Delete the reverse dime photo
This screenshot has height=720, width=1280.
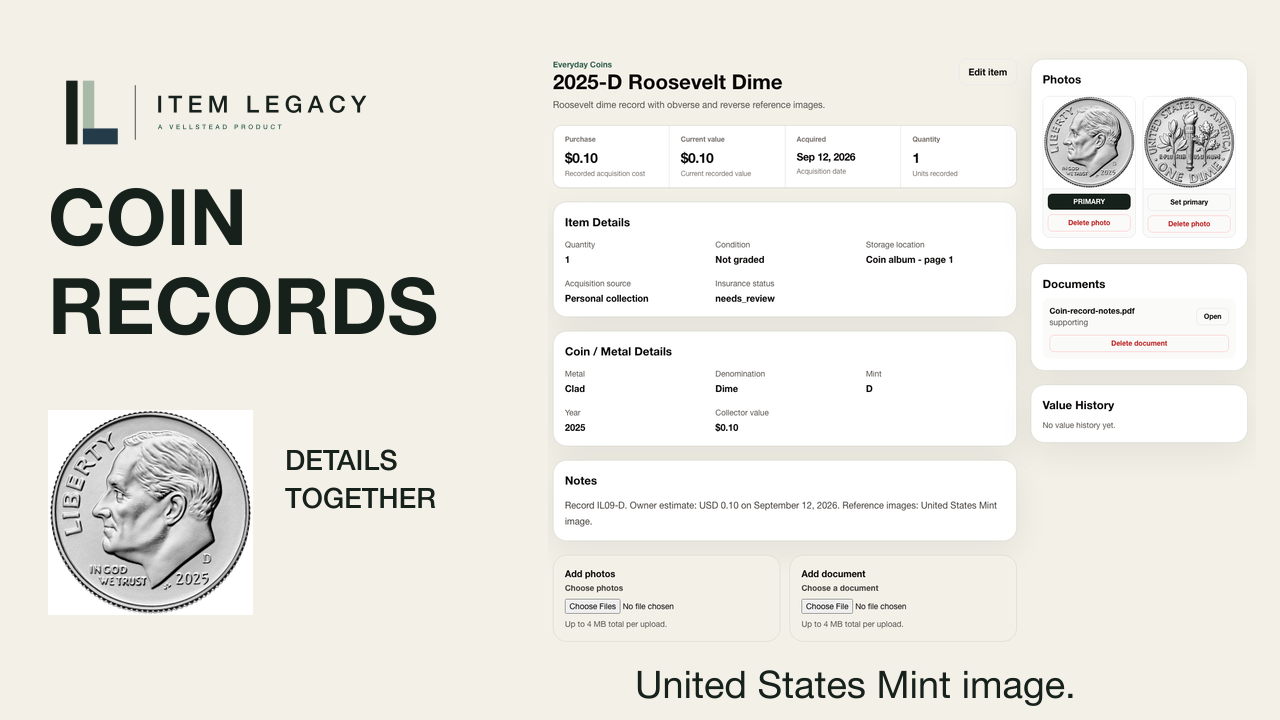point(1189,224)
